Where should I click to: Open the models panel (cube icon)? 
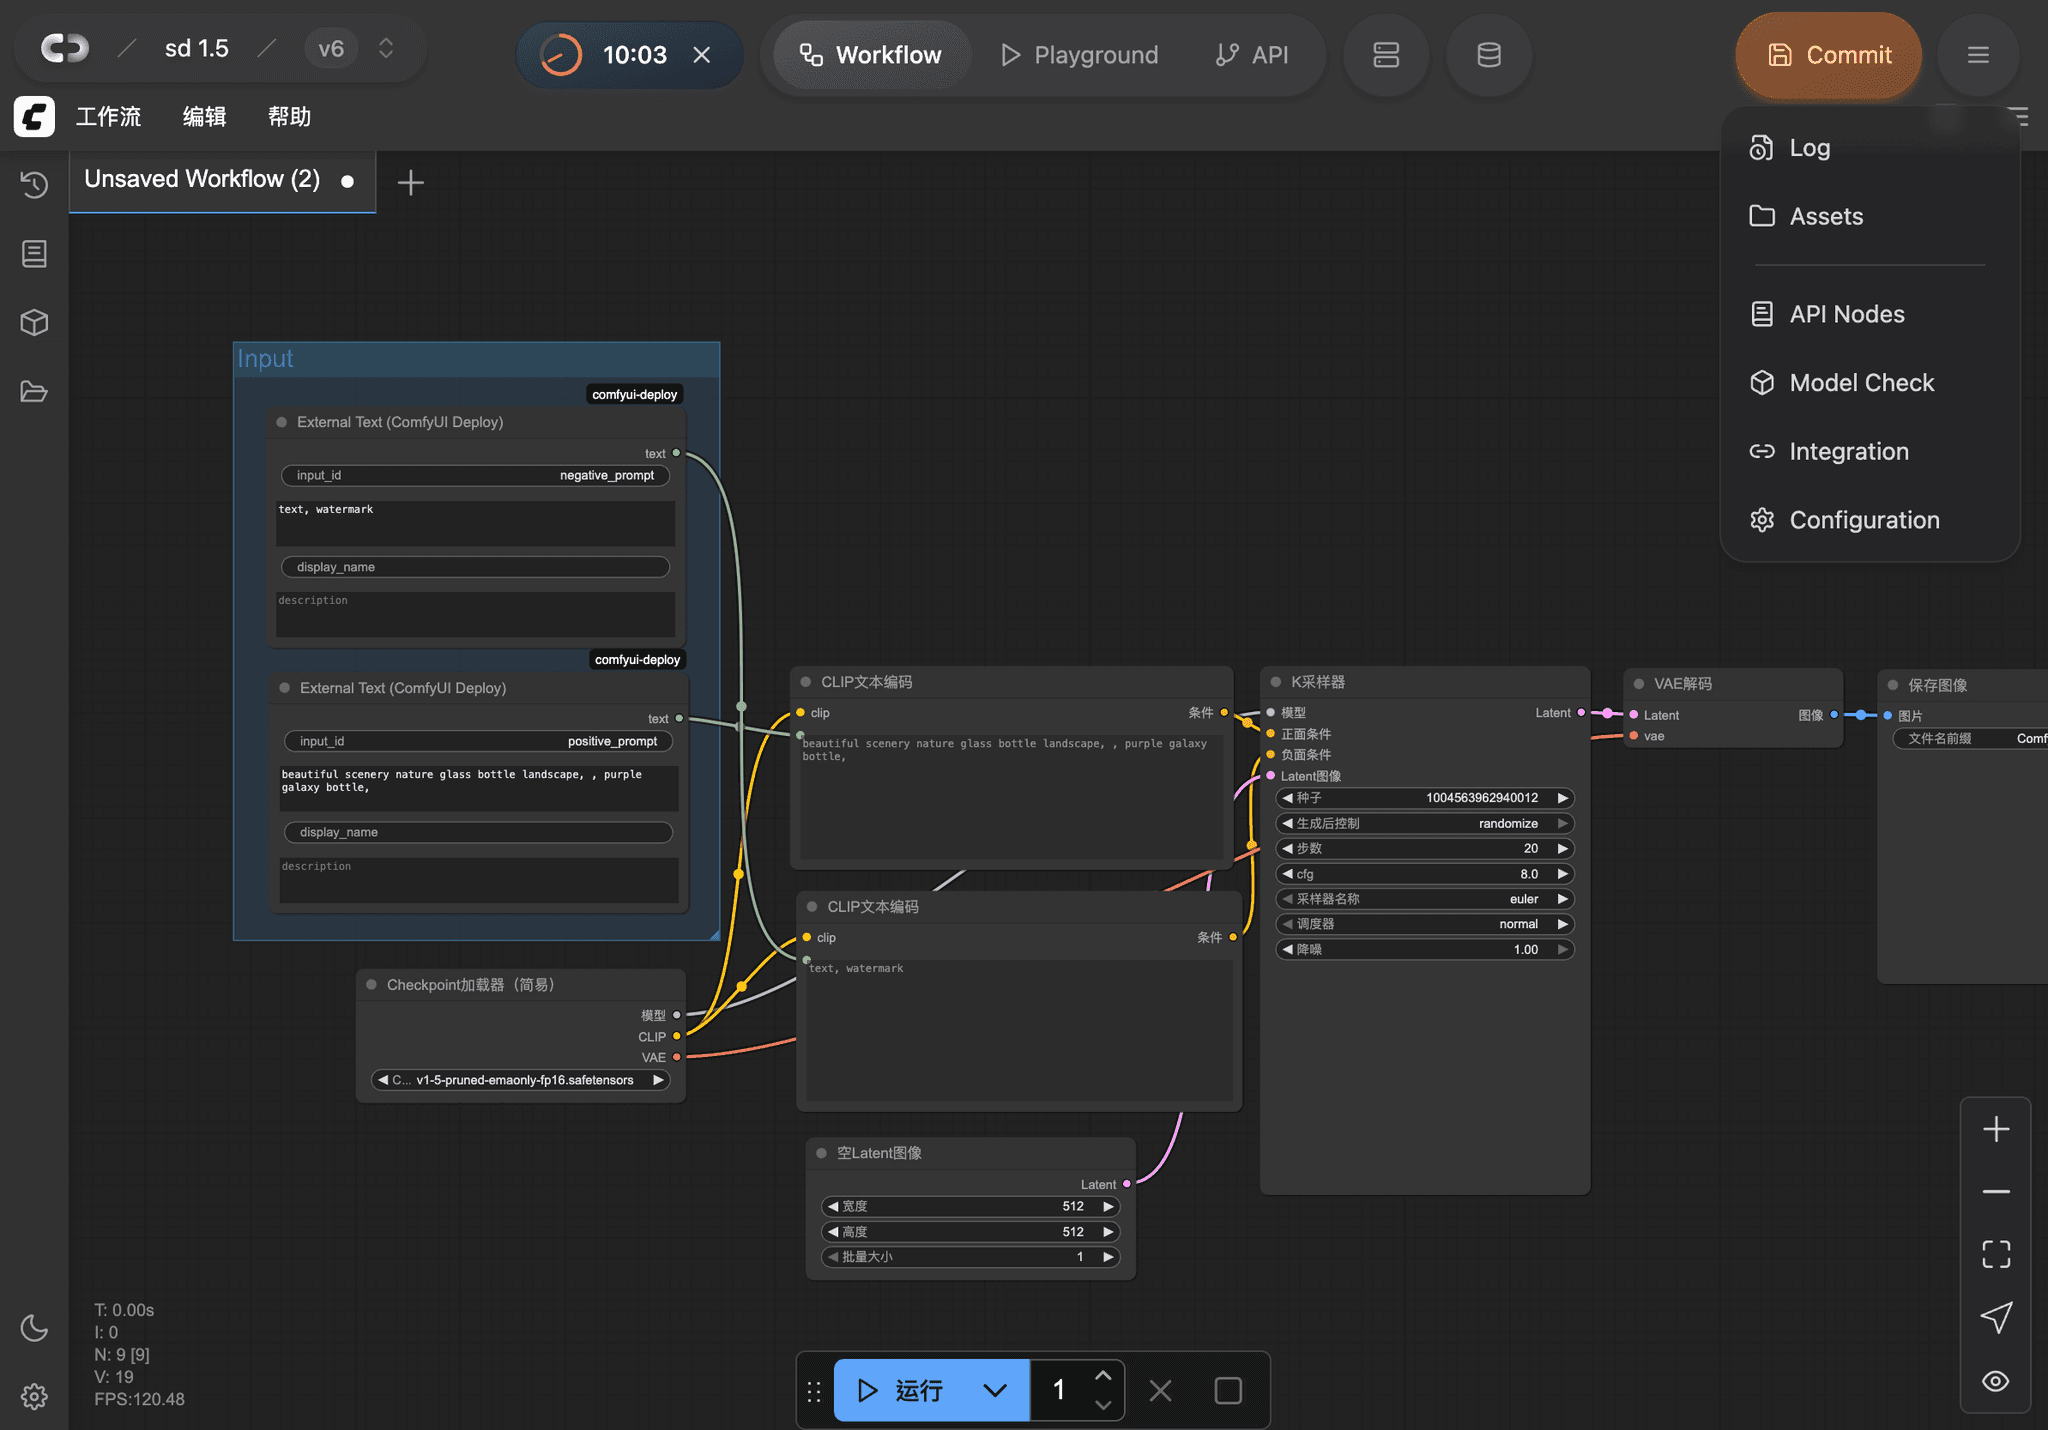click(34, 322)
